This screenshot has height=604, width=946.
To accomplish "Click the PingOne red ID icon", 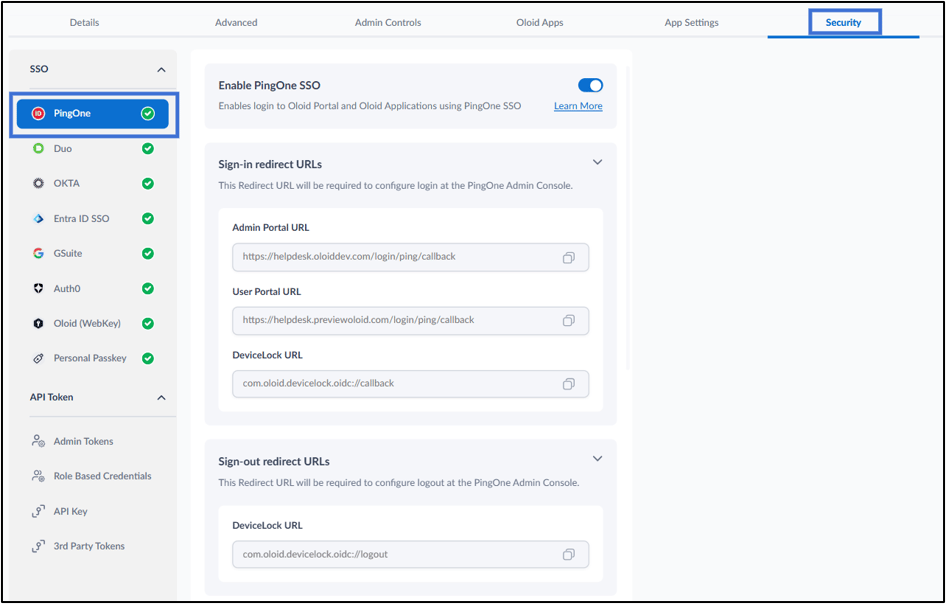I will coord(38,113).
